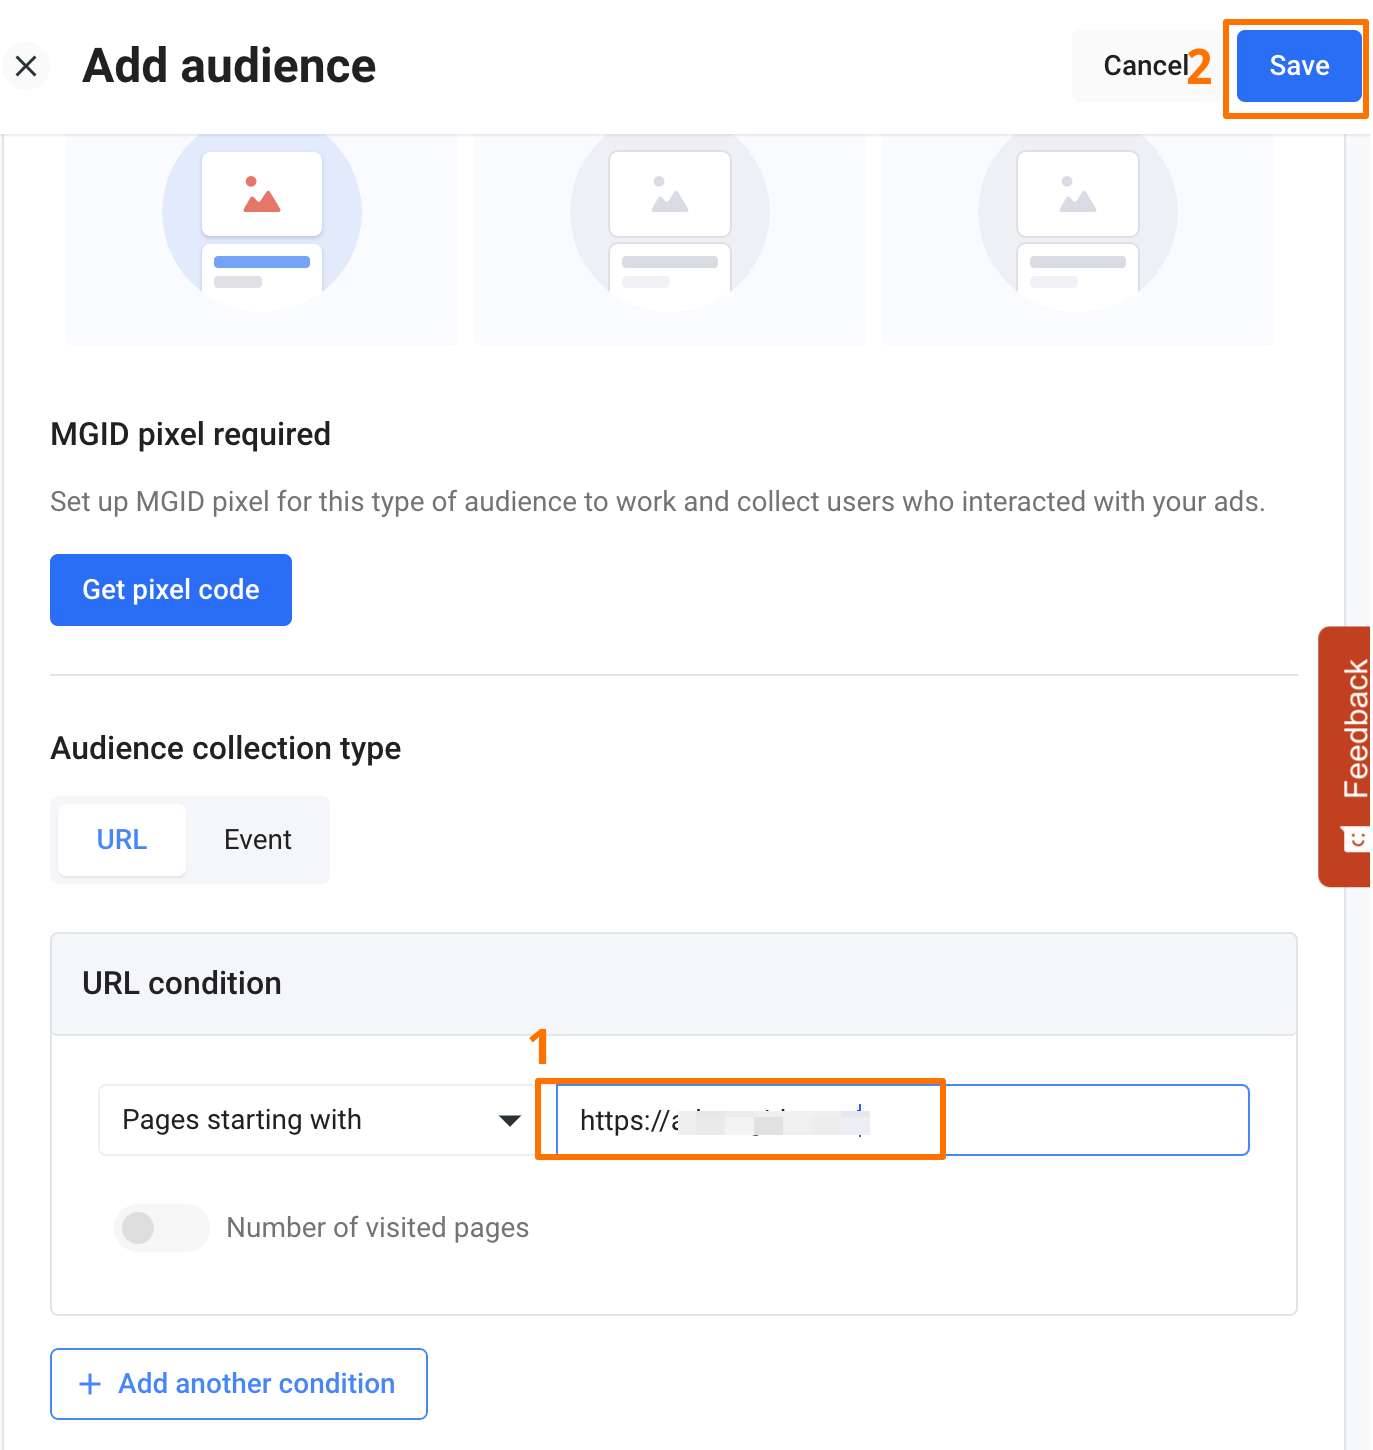This screenshot has height=1450, width=1373.
Task: Click the smiley icon on the Feedback tab
Action: tap(1354, 838)
